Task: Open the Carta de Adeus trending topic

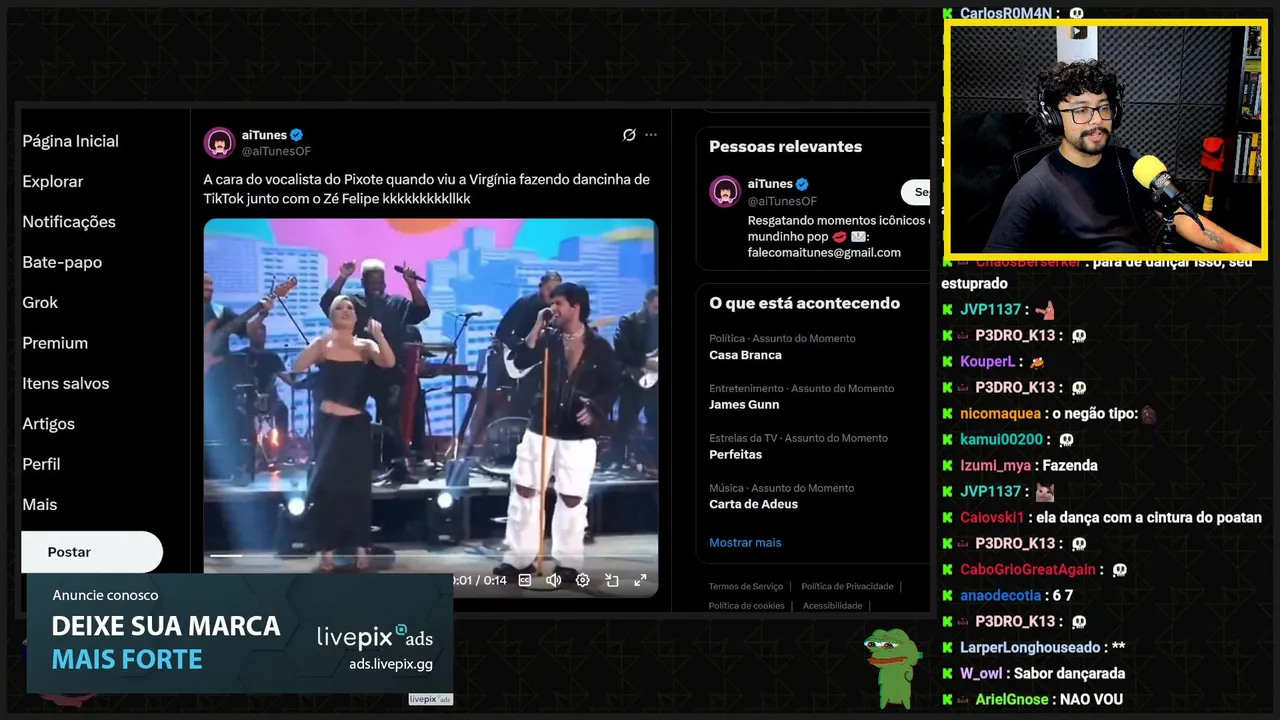Action: [753, 504]
